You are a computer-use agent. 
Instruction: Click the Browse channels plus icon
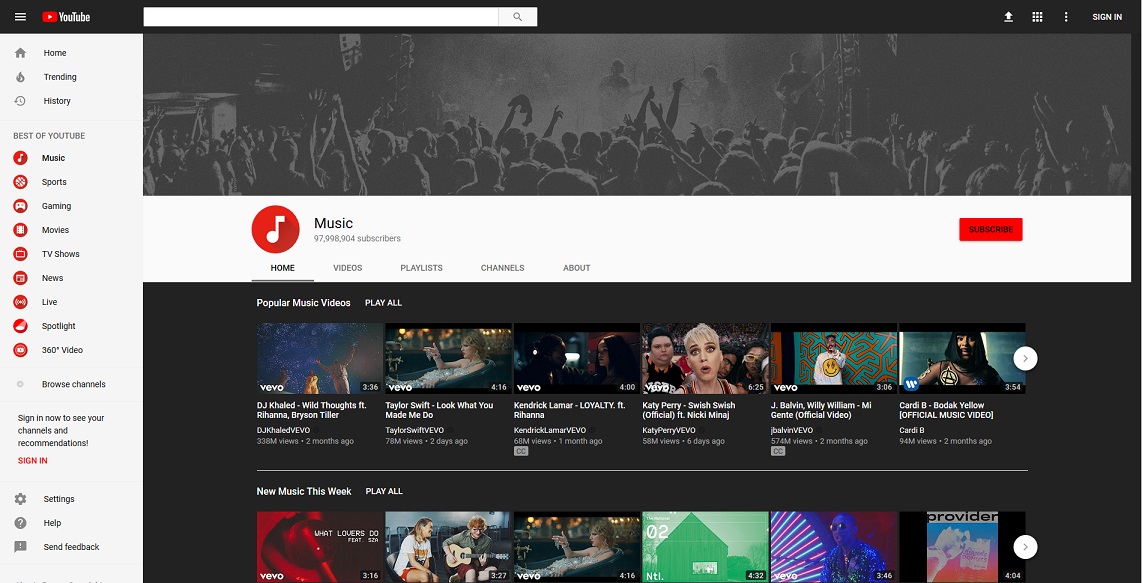tap(20, 384)
